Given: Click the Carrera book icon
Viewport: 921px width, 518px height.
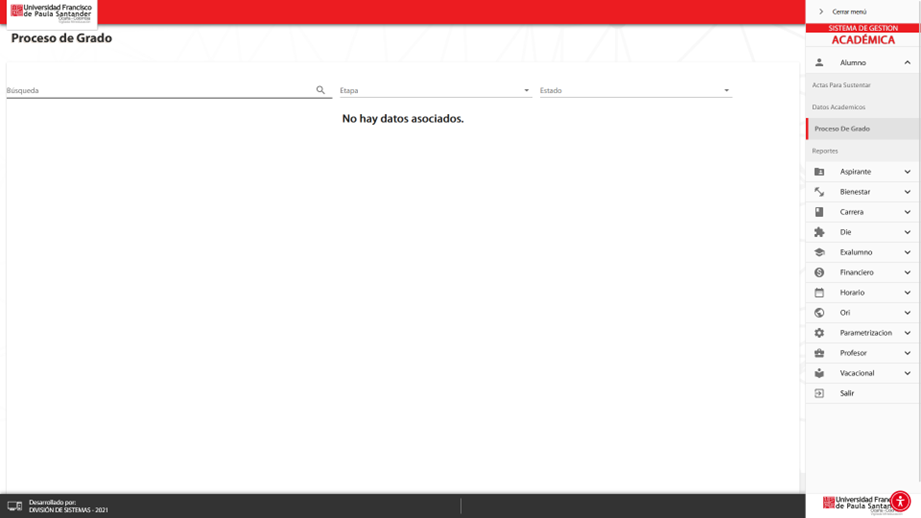Looking at the screenshot, I should coord(819,212).
